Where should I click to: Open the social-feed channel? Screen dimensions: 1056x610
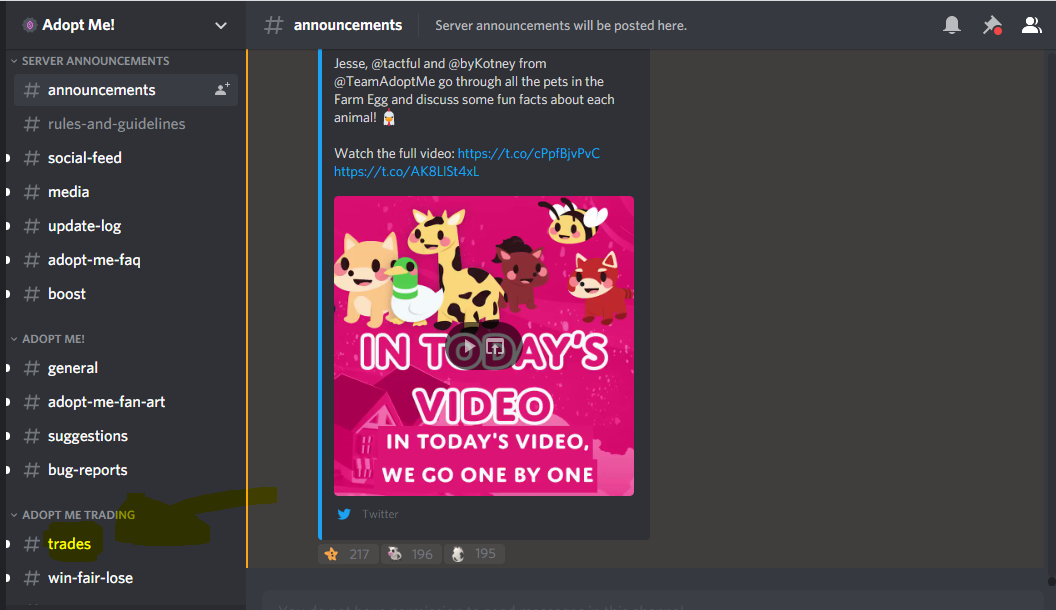(126, 158)
